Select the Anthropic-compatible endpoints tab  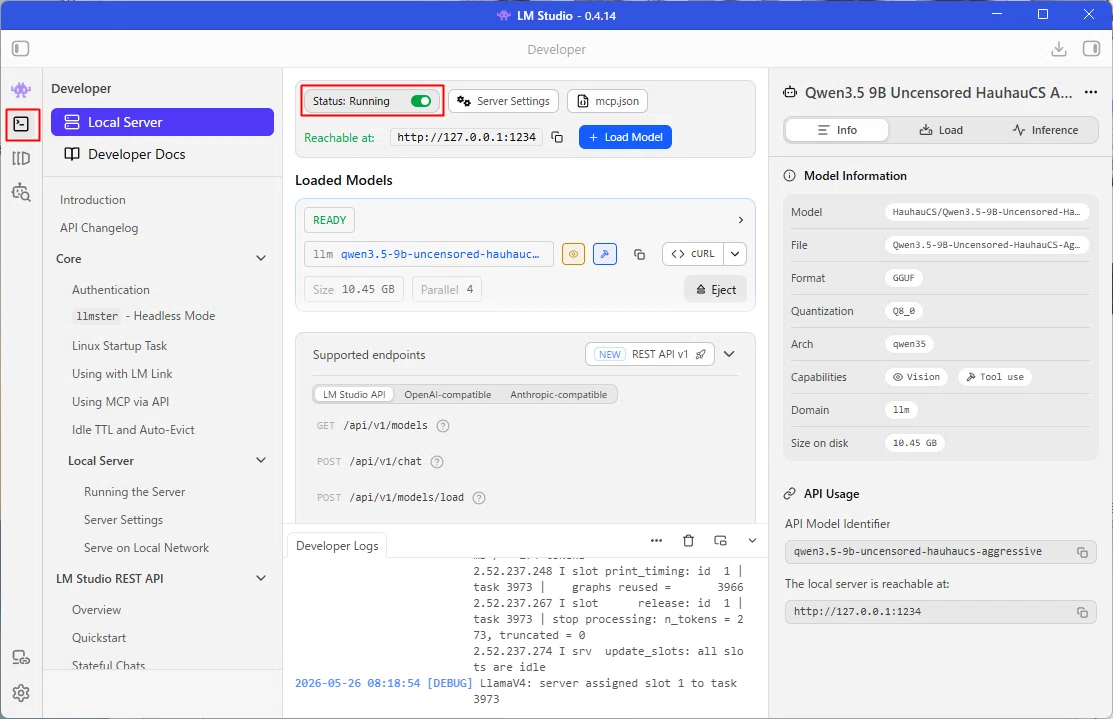tap(559, 395)
